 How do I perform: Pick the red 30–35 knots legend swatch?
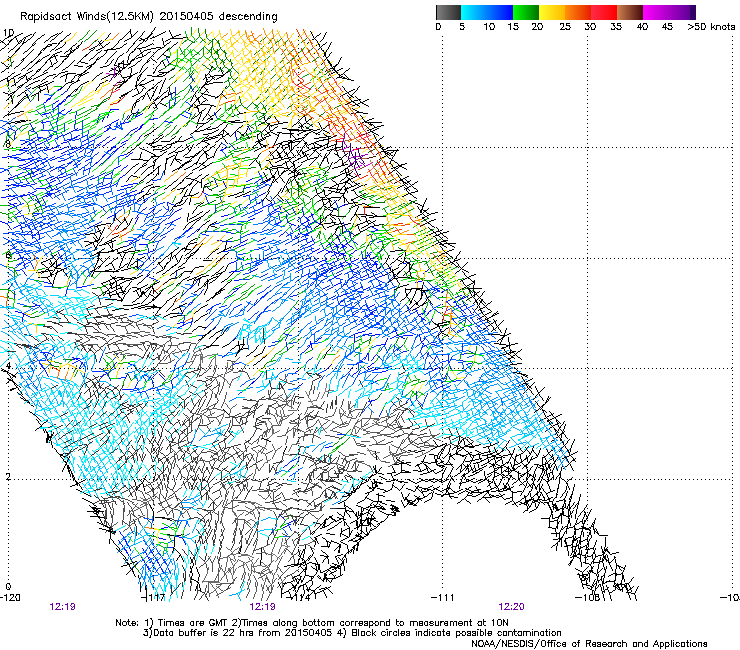(604, 12)
